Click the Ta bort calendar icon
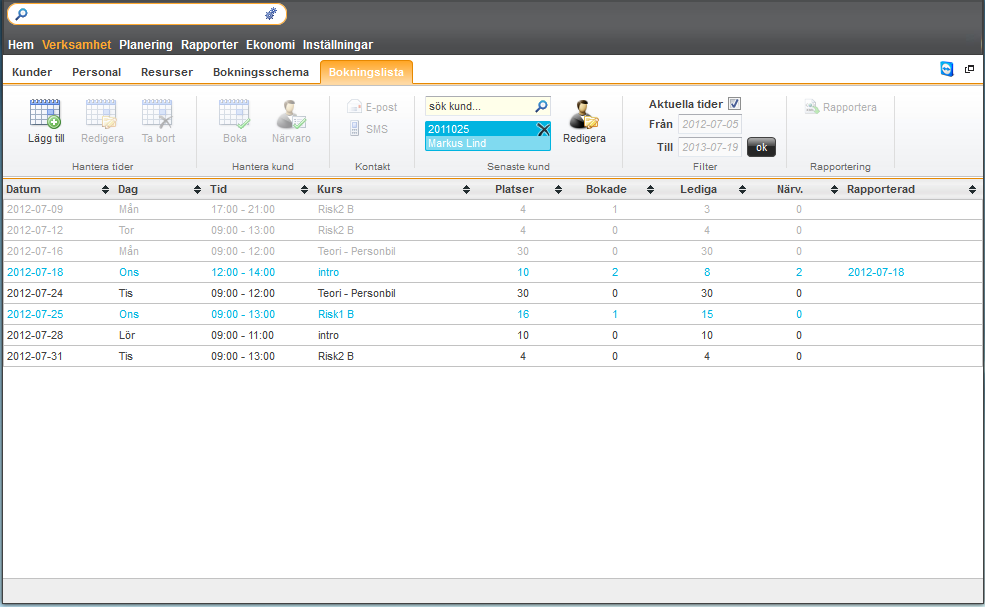The width and height of the screenshot is (985, 607). [x=157, y=114]
